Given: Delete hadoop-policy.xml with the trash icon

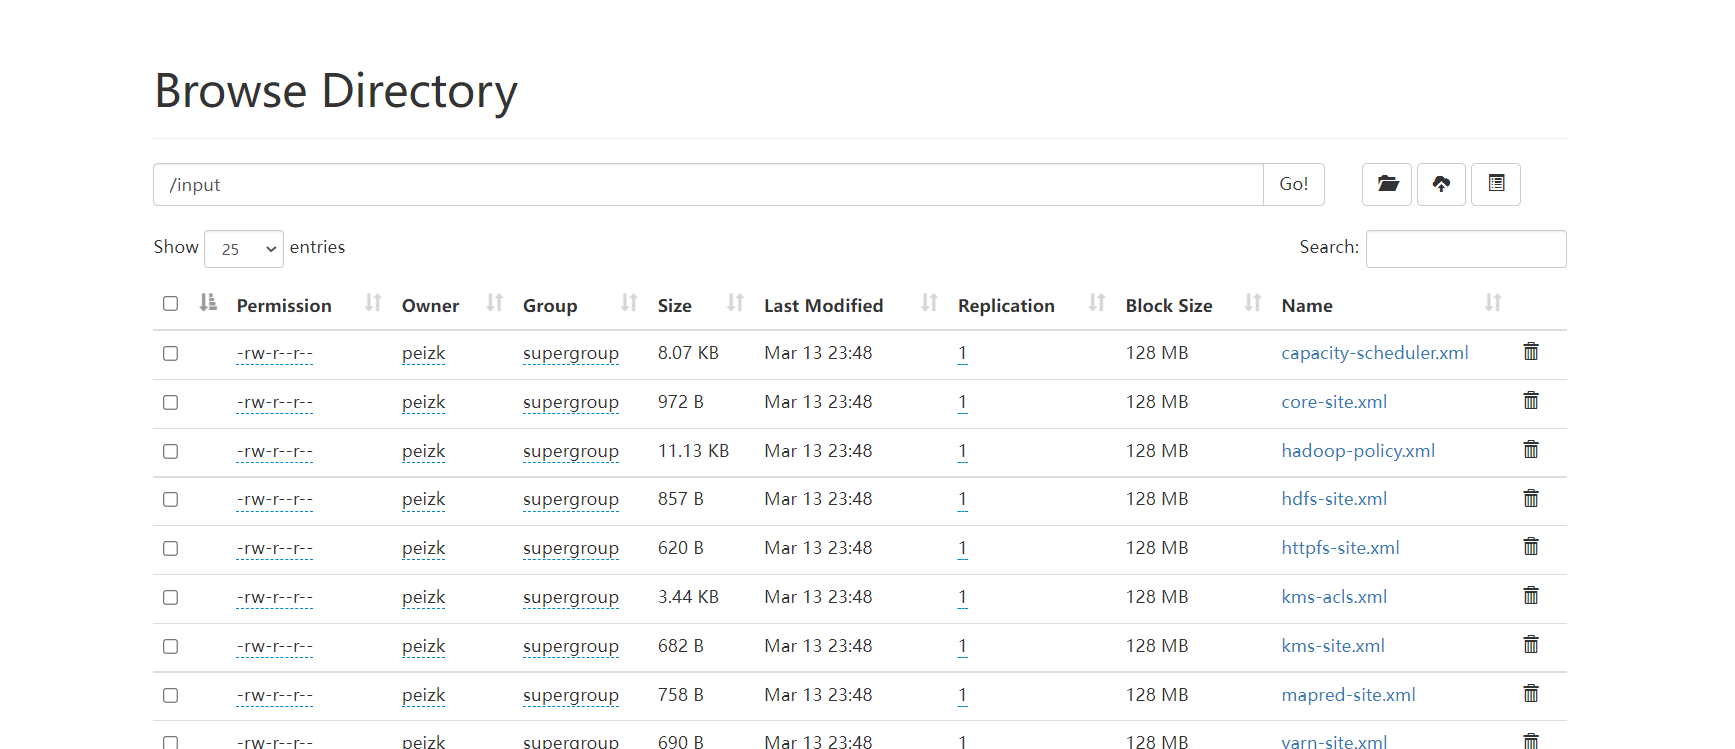Looking at the screenshot, I should tap(1530, 450).
